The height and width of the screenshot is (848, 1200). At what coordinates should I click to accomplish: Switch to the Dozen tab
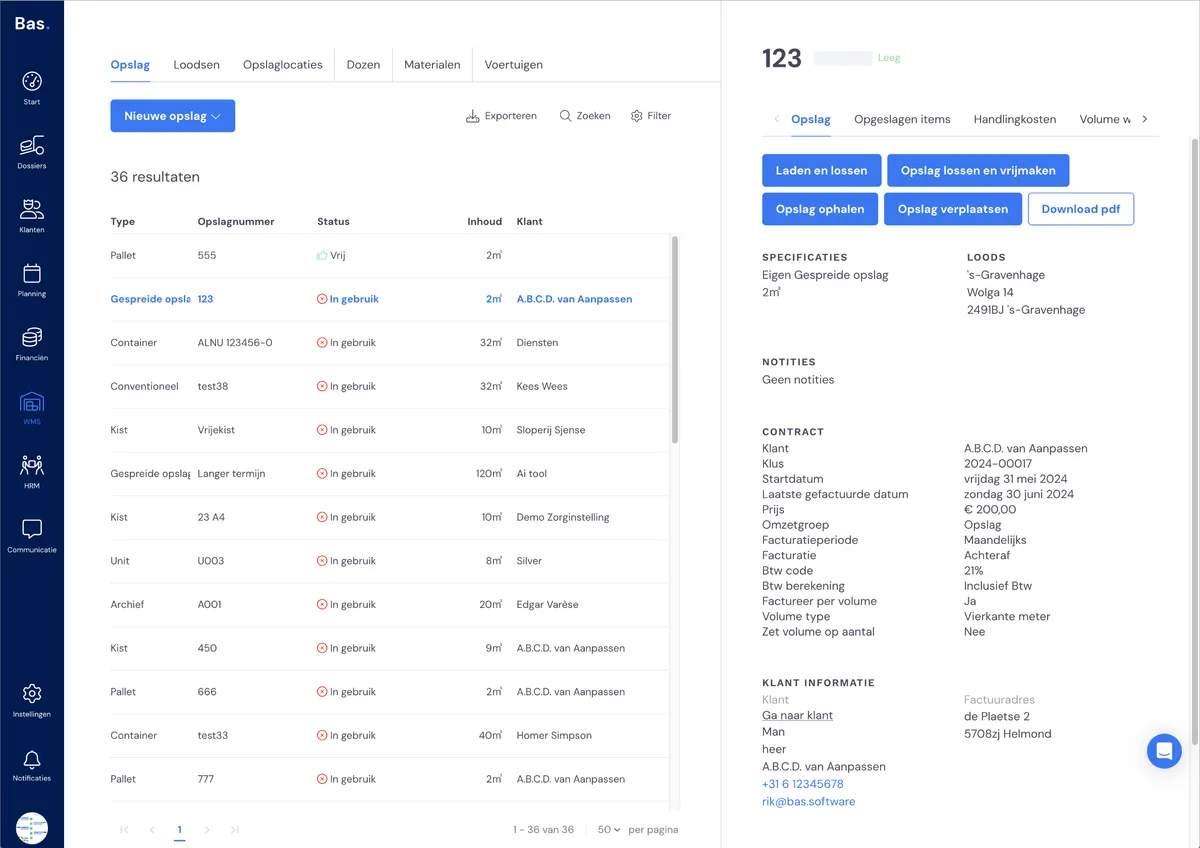(x=363, y=65)
